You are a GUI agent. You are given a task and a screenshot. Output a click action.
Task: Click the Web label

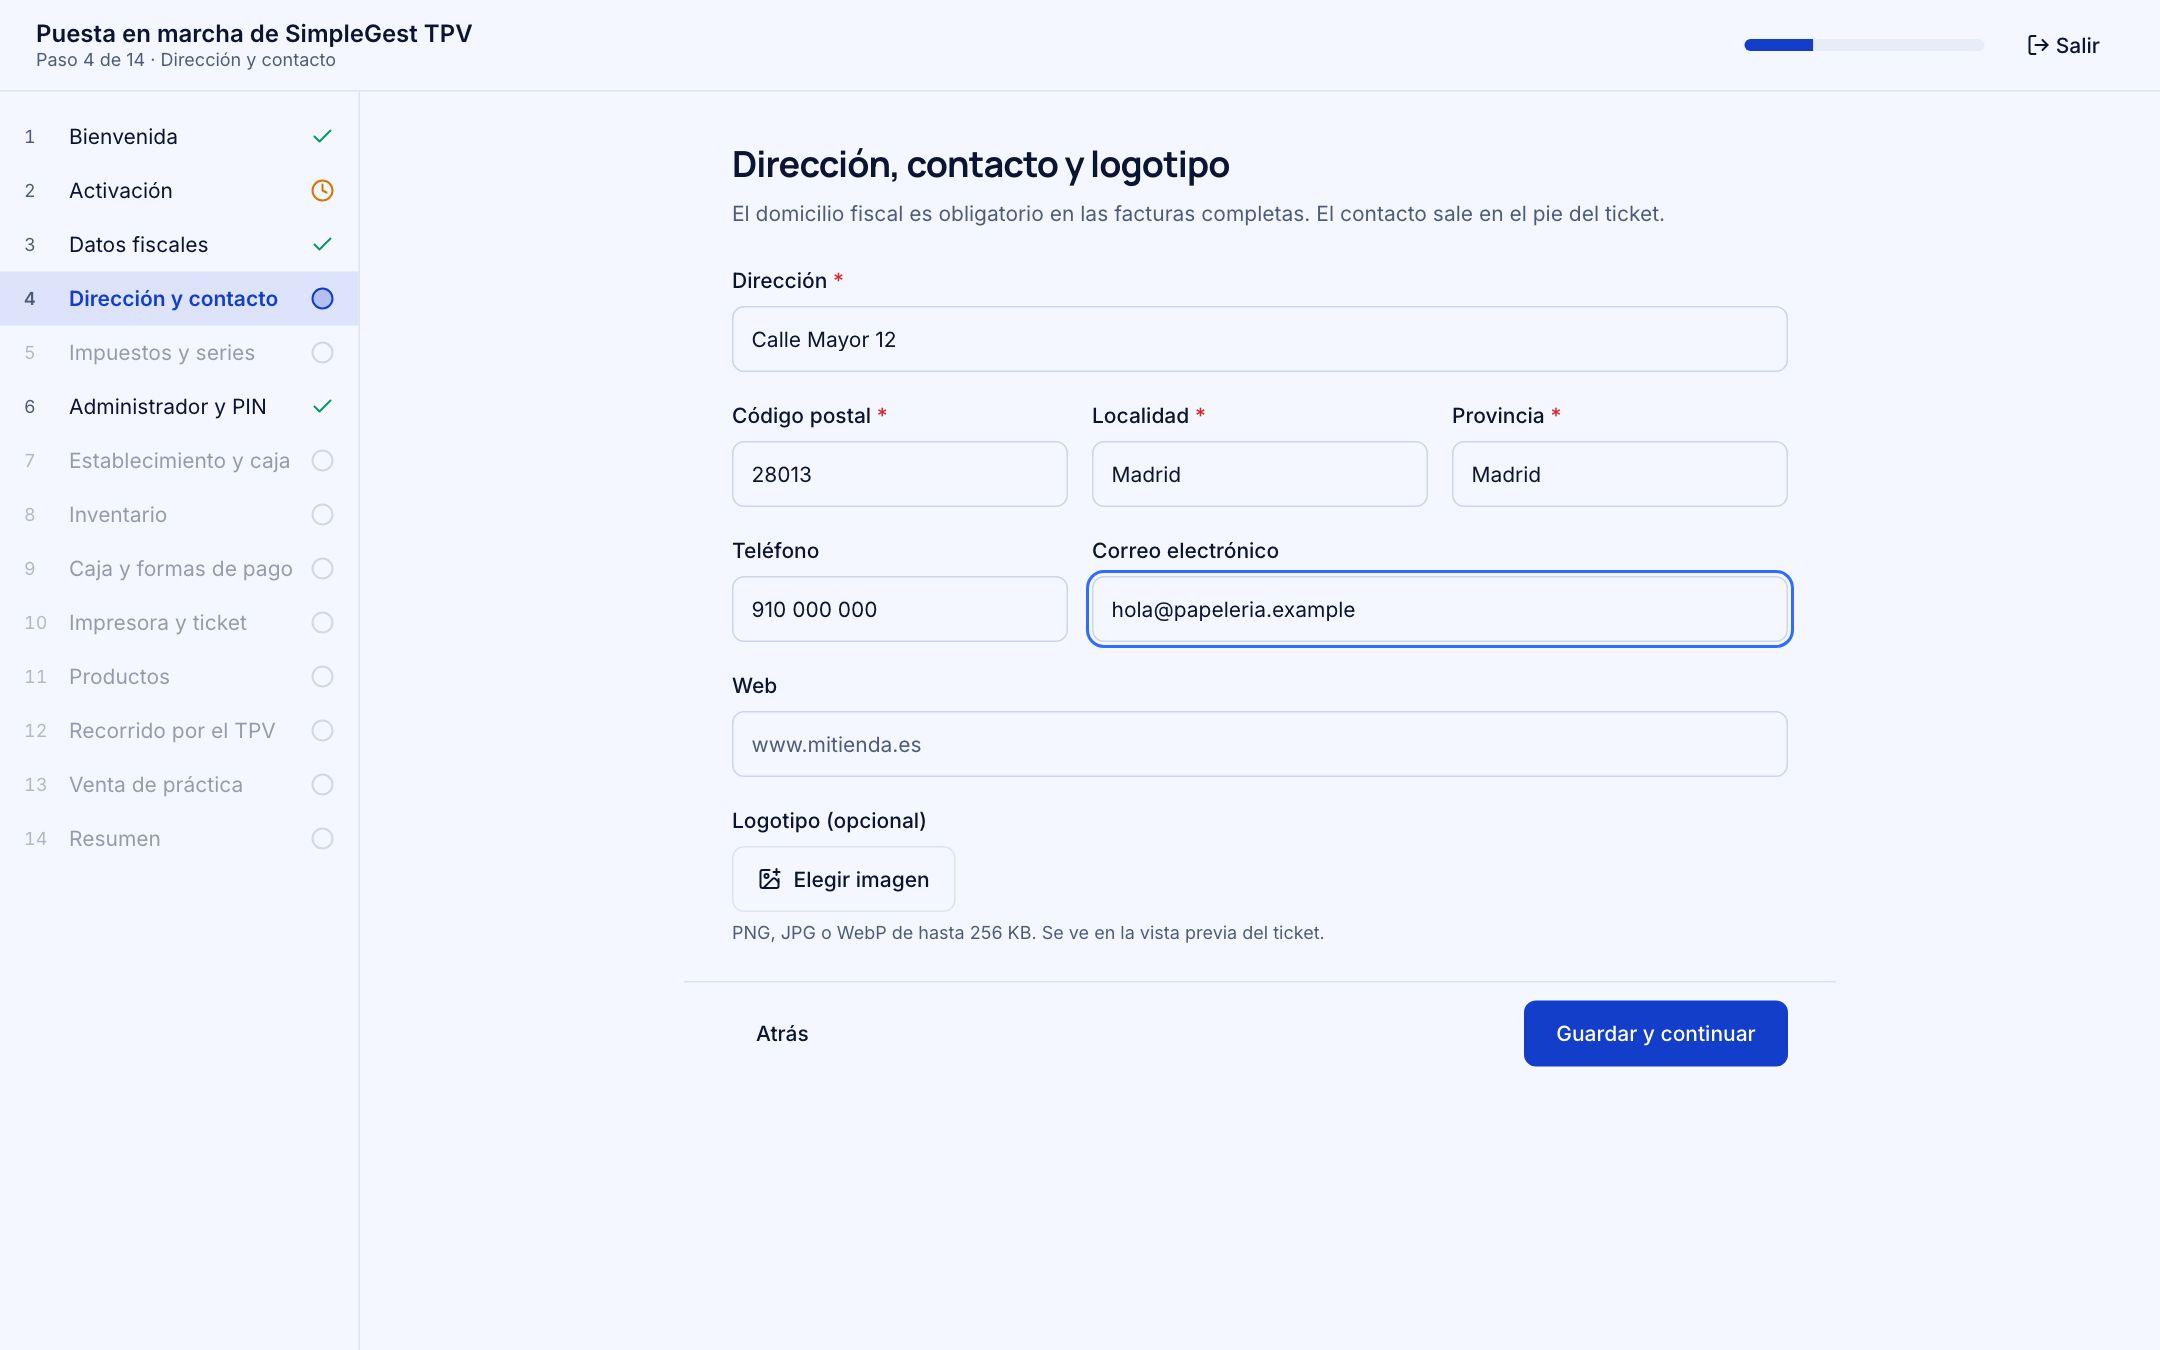click(x=754, y=685)
